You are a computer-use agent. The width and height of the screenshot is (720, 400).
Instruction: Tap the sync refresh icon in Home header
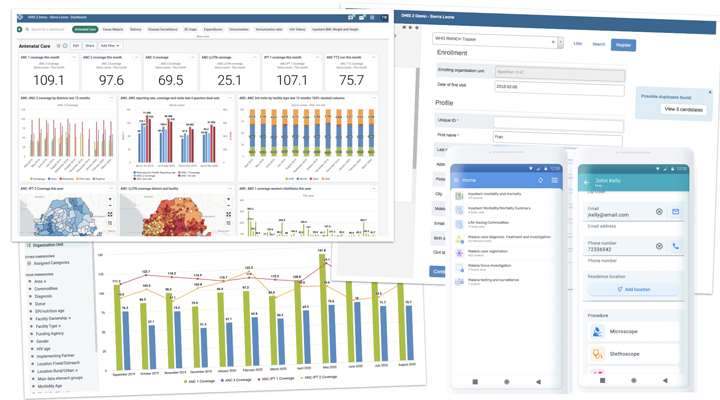(x=541, y=180)
